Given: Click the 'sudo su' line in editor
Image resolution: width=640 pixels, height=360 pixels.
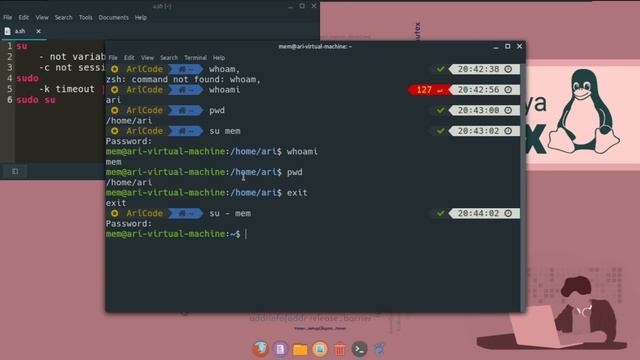Looking at the screenshot, I should click(36, 100).
